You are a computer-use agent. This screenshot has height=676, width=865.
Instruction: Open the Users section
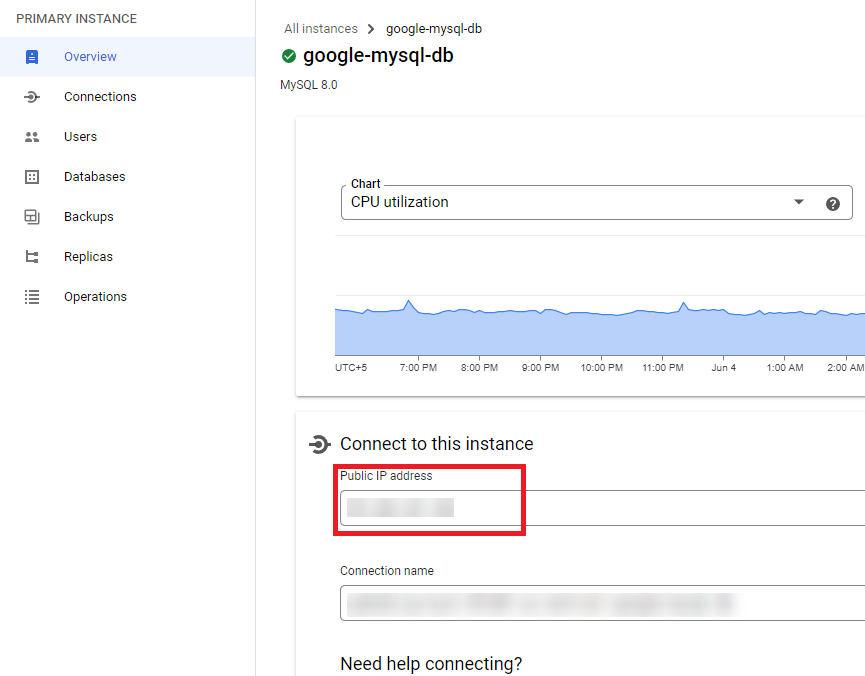click(x=127, y=137)
